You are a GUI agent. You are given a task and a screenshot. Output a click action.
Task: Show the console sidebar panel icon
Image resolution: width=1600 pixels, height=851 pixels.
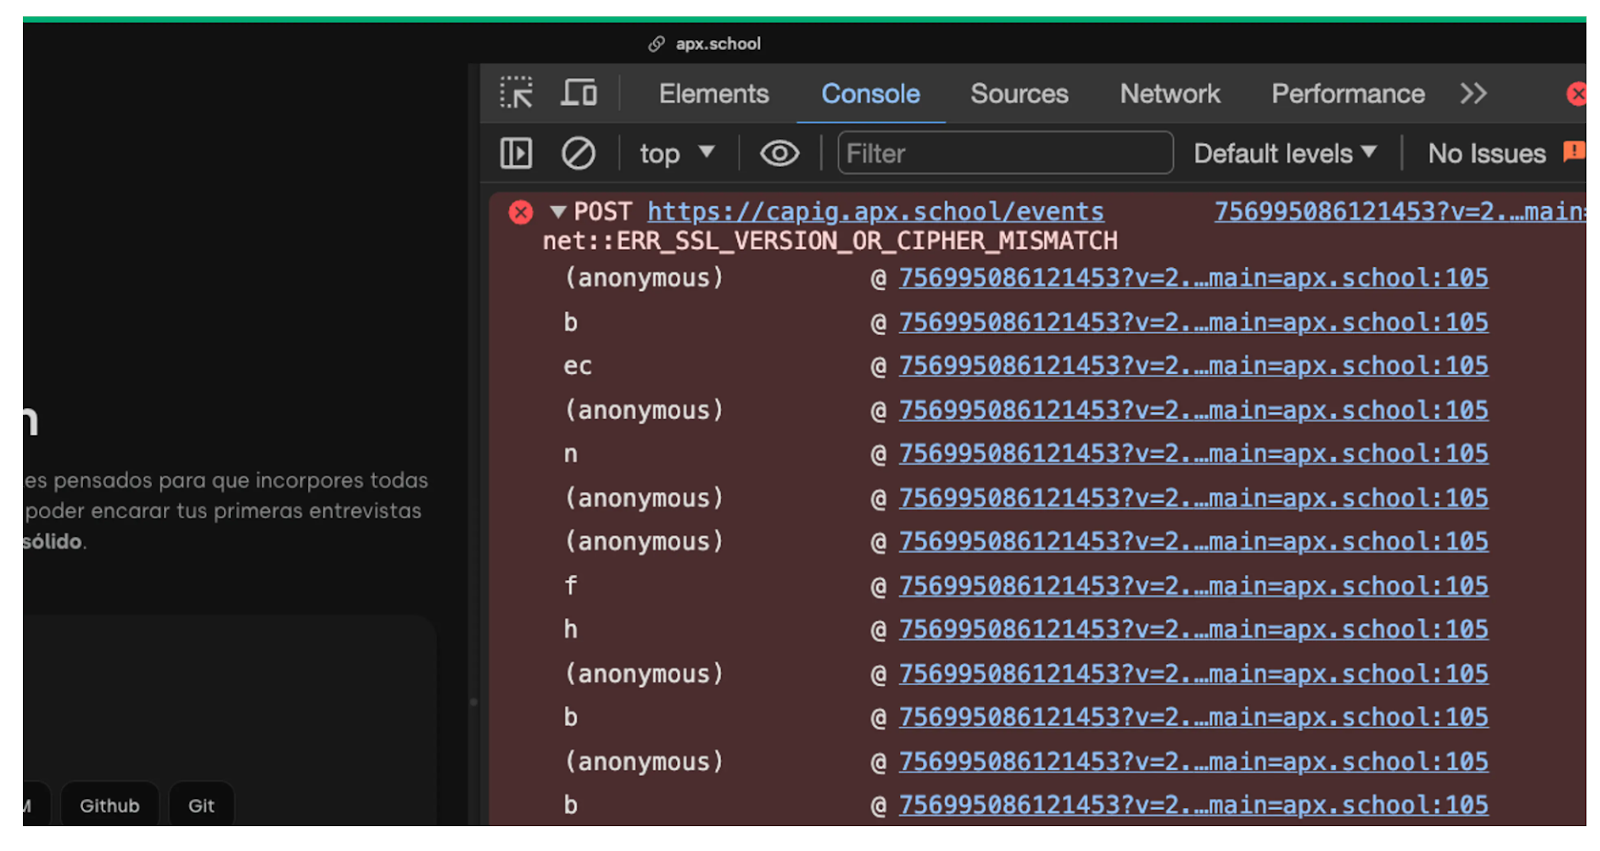click(516, 153)
